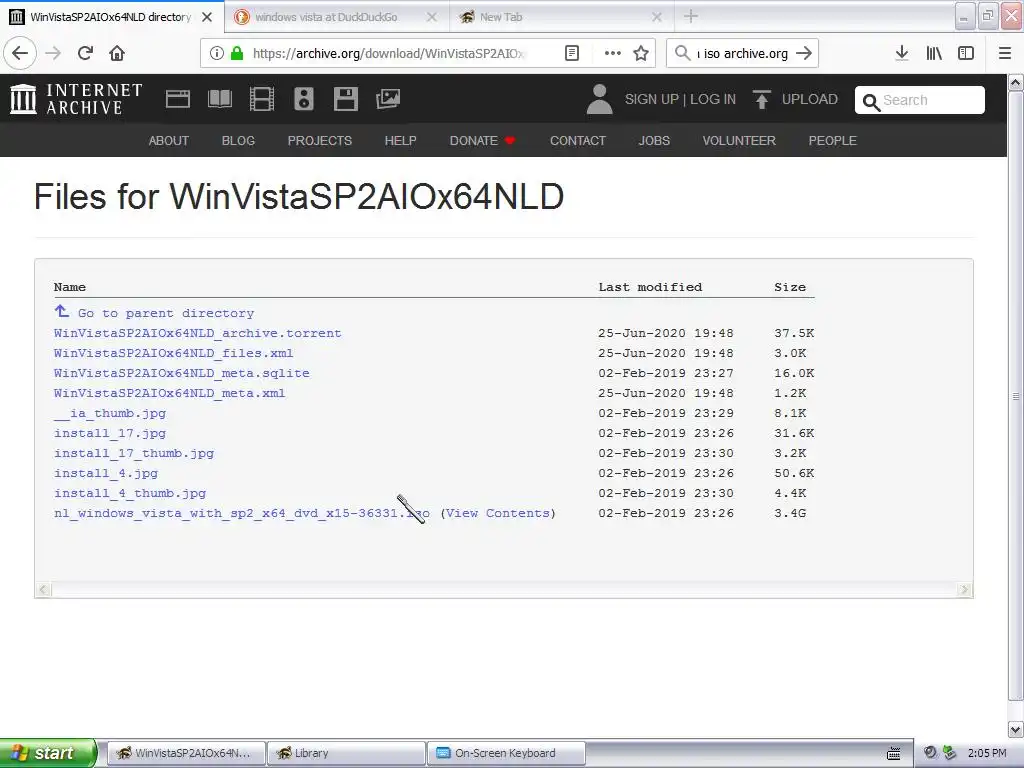1024x768 pixels.
Task: Open the Firefox home page icon
Action: (117, 53)
